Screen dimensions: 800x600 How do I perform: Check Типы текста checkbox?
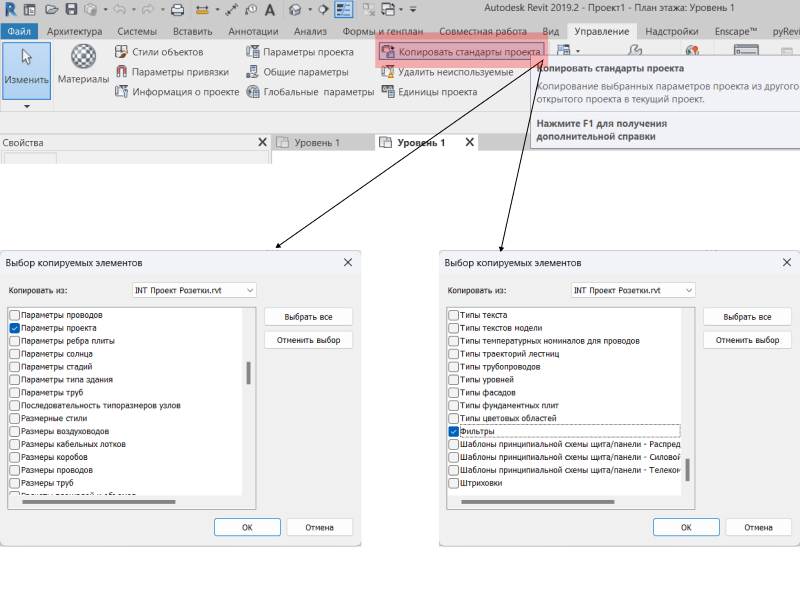click(x=453, y=315)
